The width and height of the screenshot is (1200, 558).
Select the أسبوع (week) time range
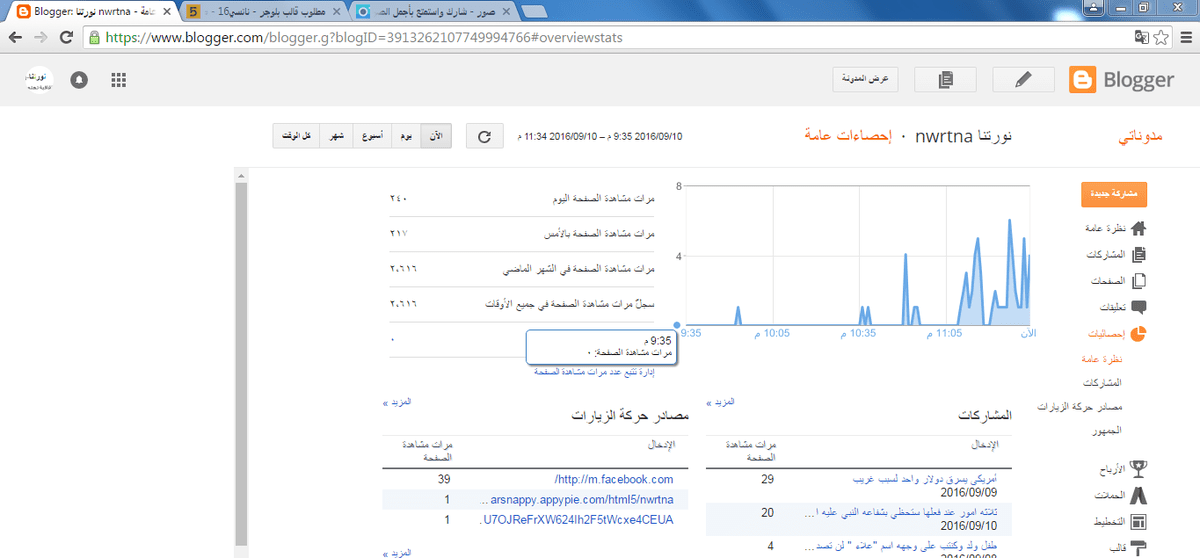point(372,135)
